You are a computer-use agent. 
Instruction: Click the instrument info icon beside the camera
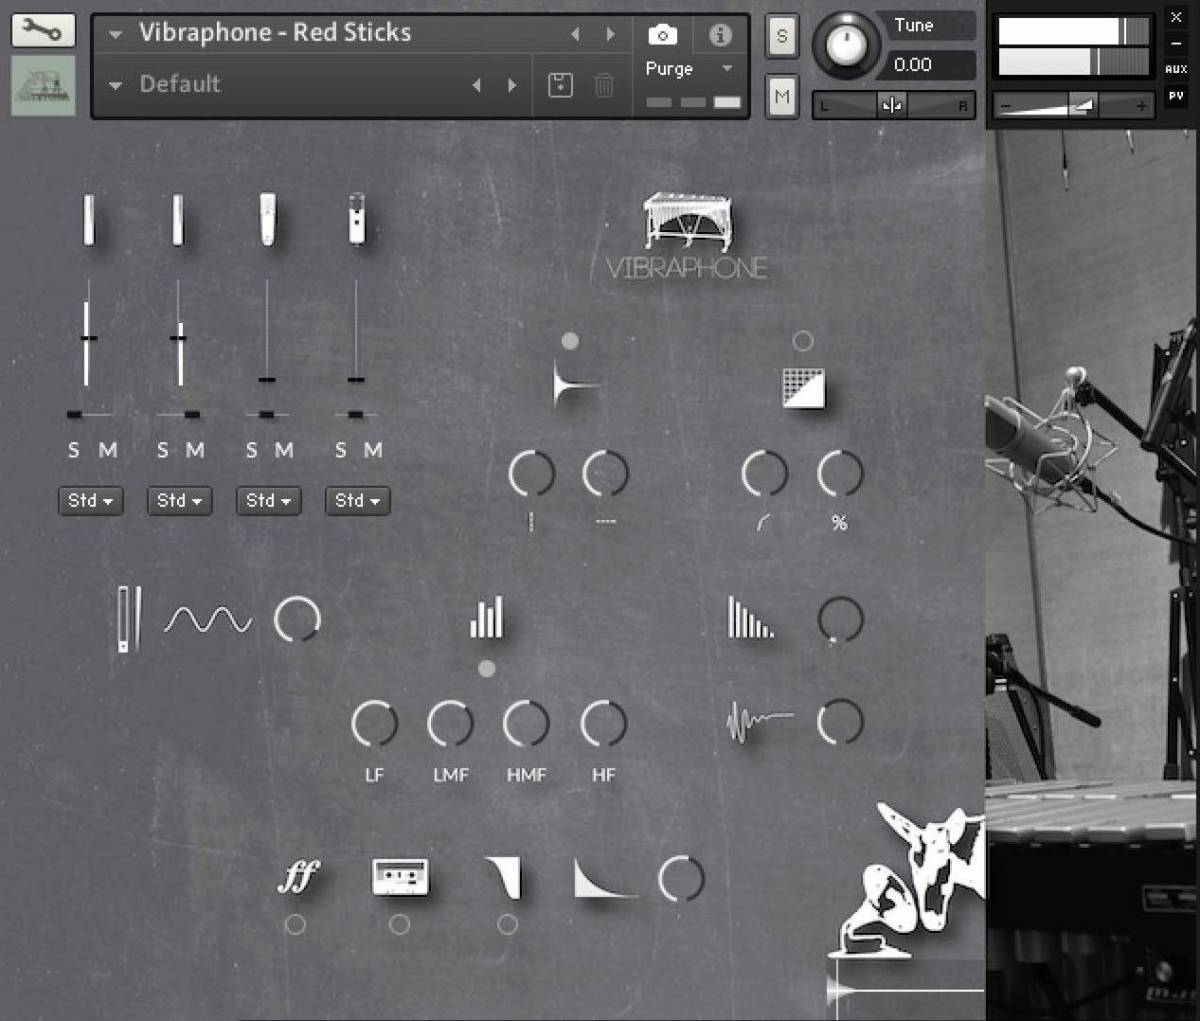[x=719, y=33]
